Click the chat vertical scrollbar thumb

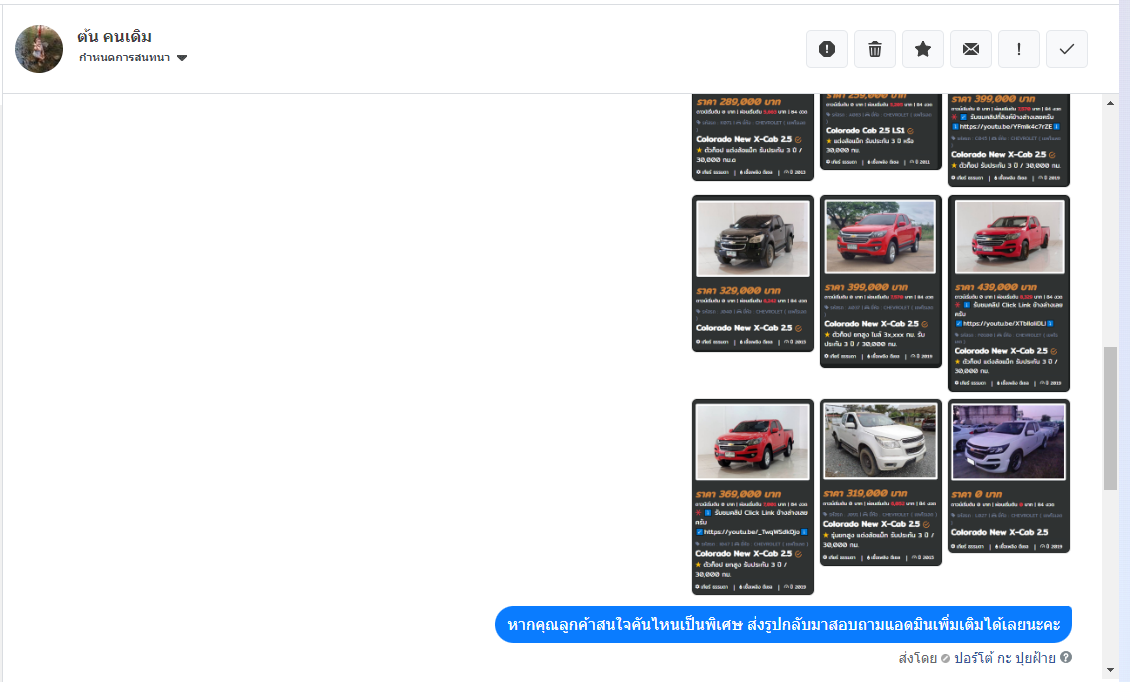1110,418
